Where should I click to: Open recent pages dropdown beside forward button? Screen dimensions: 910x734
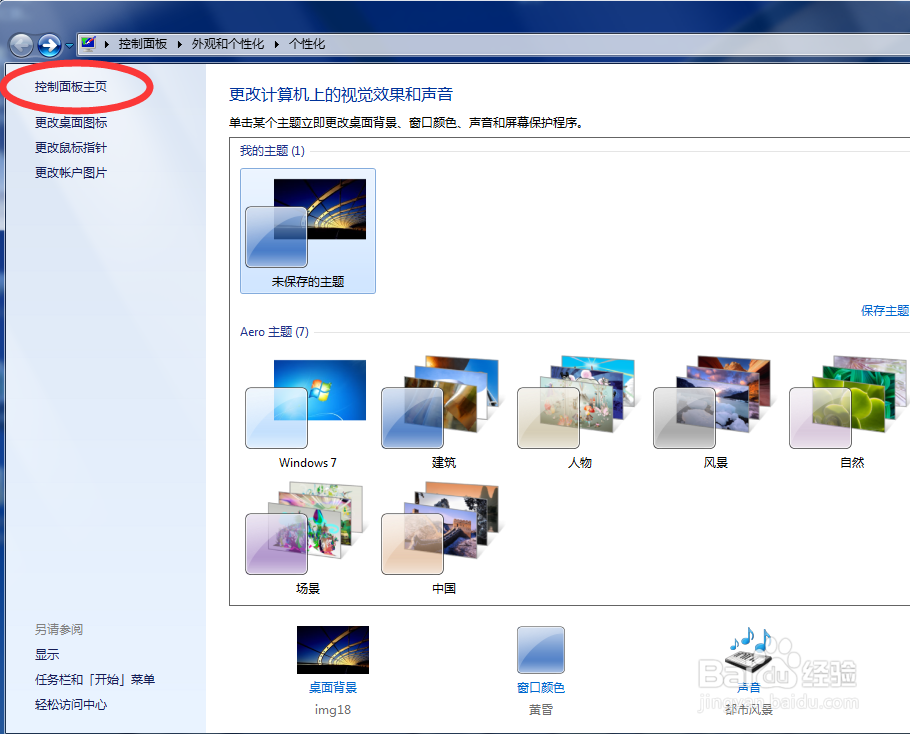[x=68, y=44]
